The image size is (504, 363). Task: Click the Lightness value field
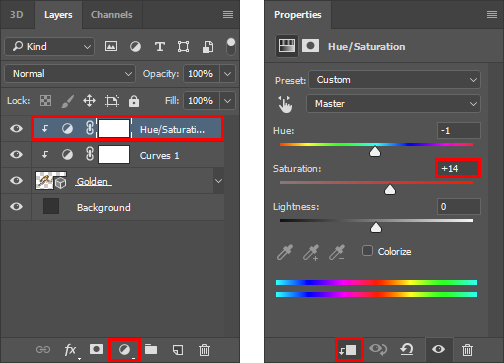coord(459,206)
